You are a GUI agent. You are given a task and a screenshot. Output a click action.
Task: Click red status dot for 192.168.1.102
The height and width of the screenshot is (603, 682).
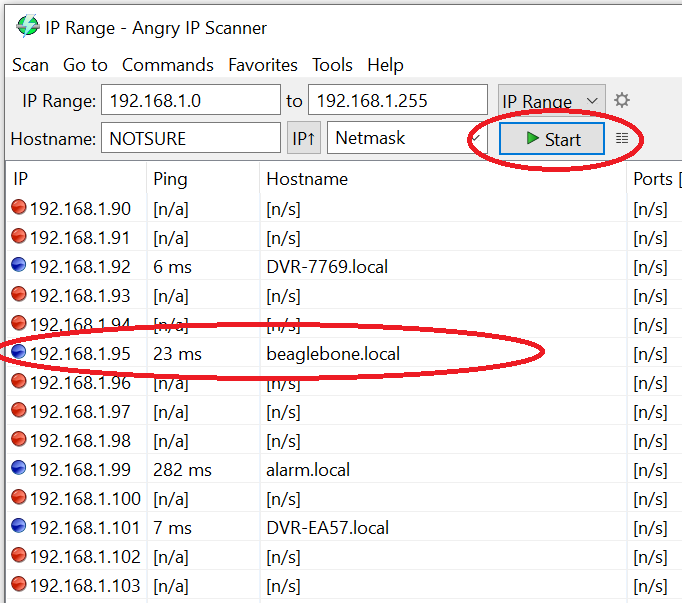19,555
